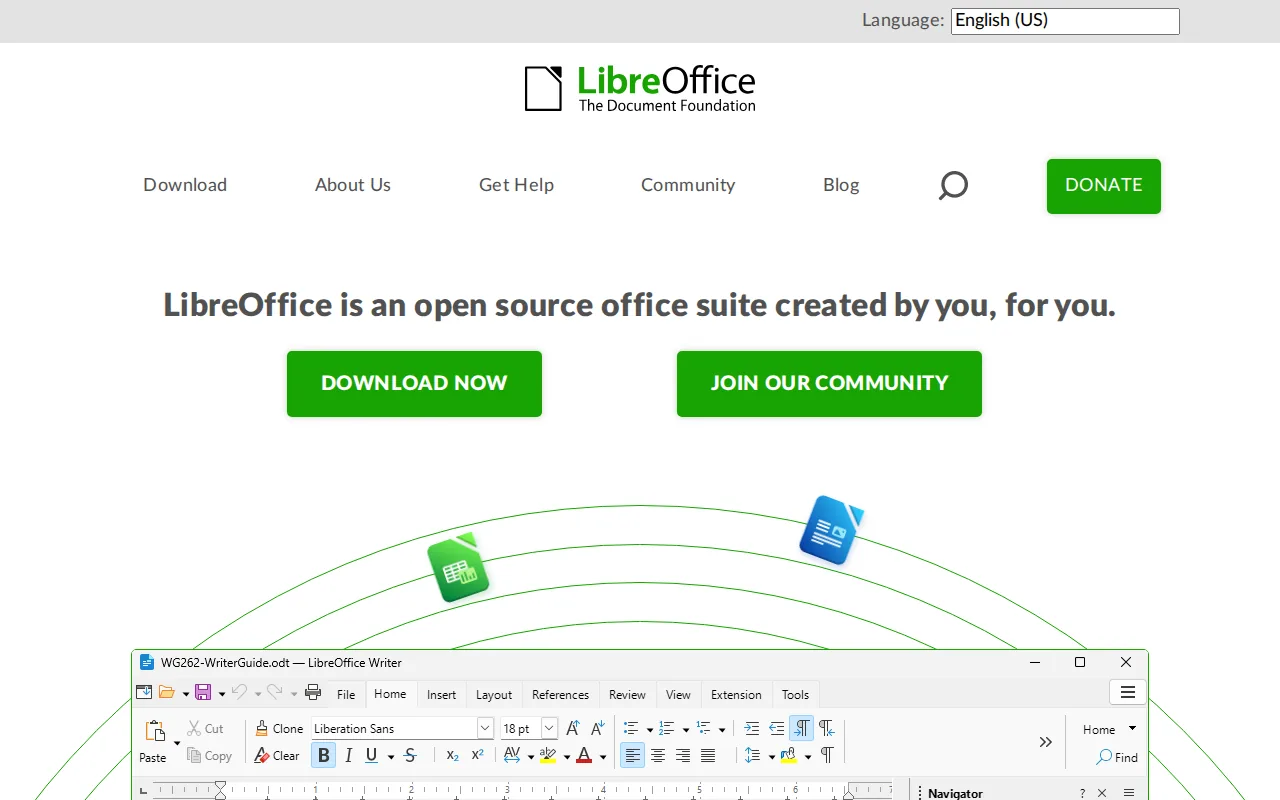Click the Strikethrough icon
Viewport: 1280px width, 800px height.
click(410, 756)
